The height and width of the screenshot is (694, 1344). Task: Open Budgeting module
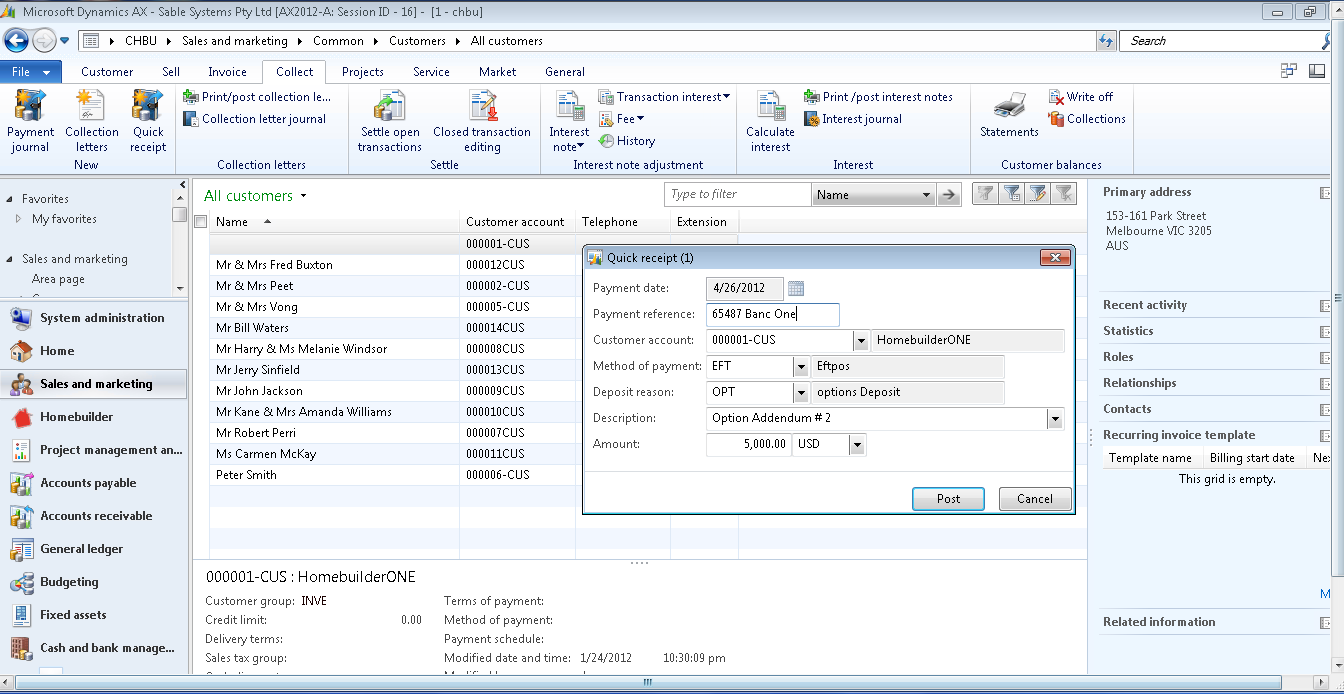(x=94, y=582)
